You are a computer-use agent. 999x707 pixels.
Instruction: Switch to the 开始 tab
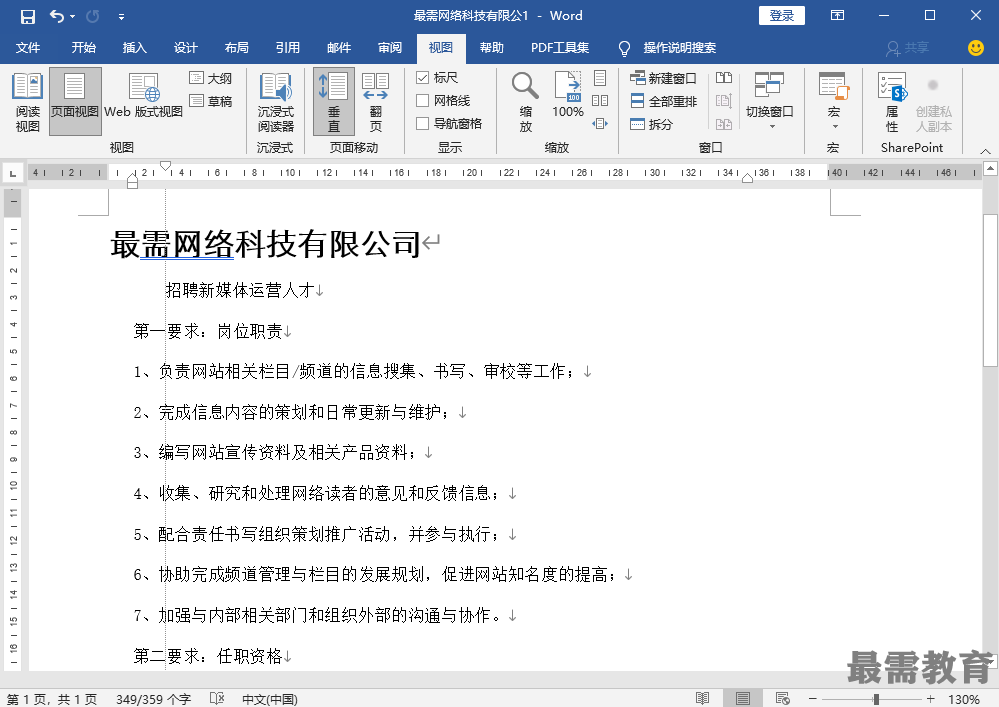pyautogui.click(x=83, y=48)
